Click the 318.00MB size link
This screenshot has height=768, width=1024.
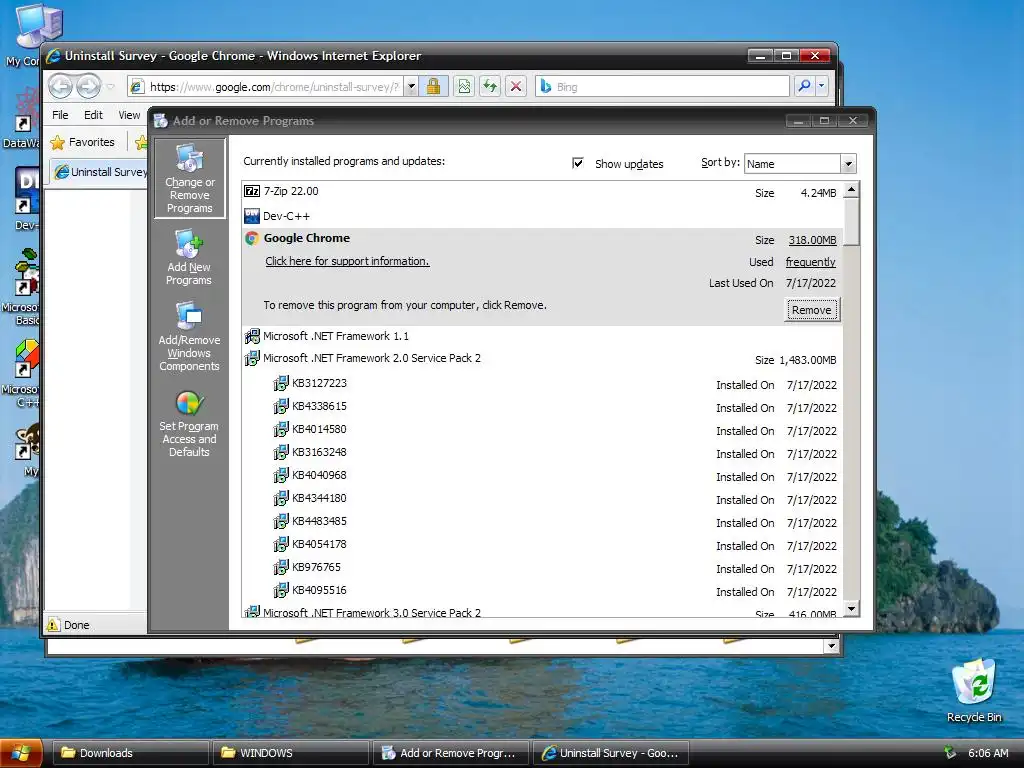[x=812, y=240]
